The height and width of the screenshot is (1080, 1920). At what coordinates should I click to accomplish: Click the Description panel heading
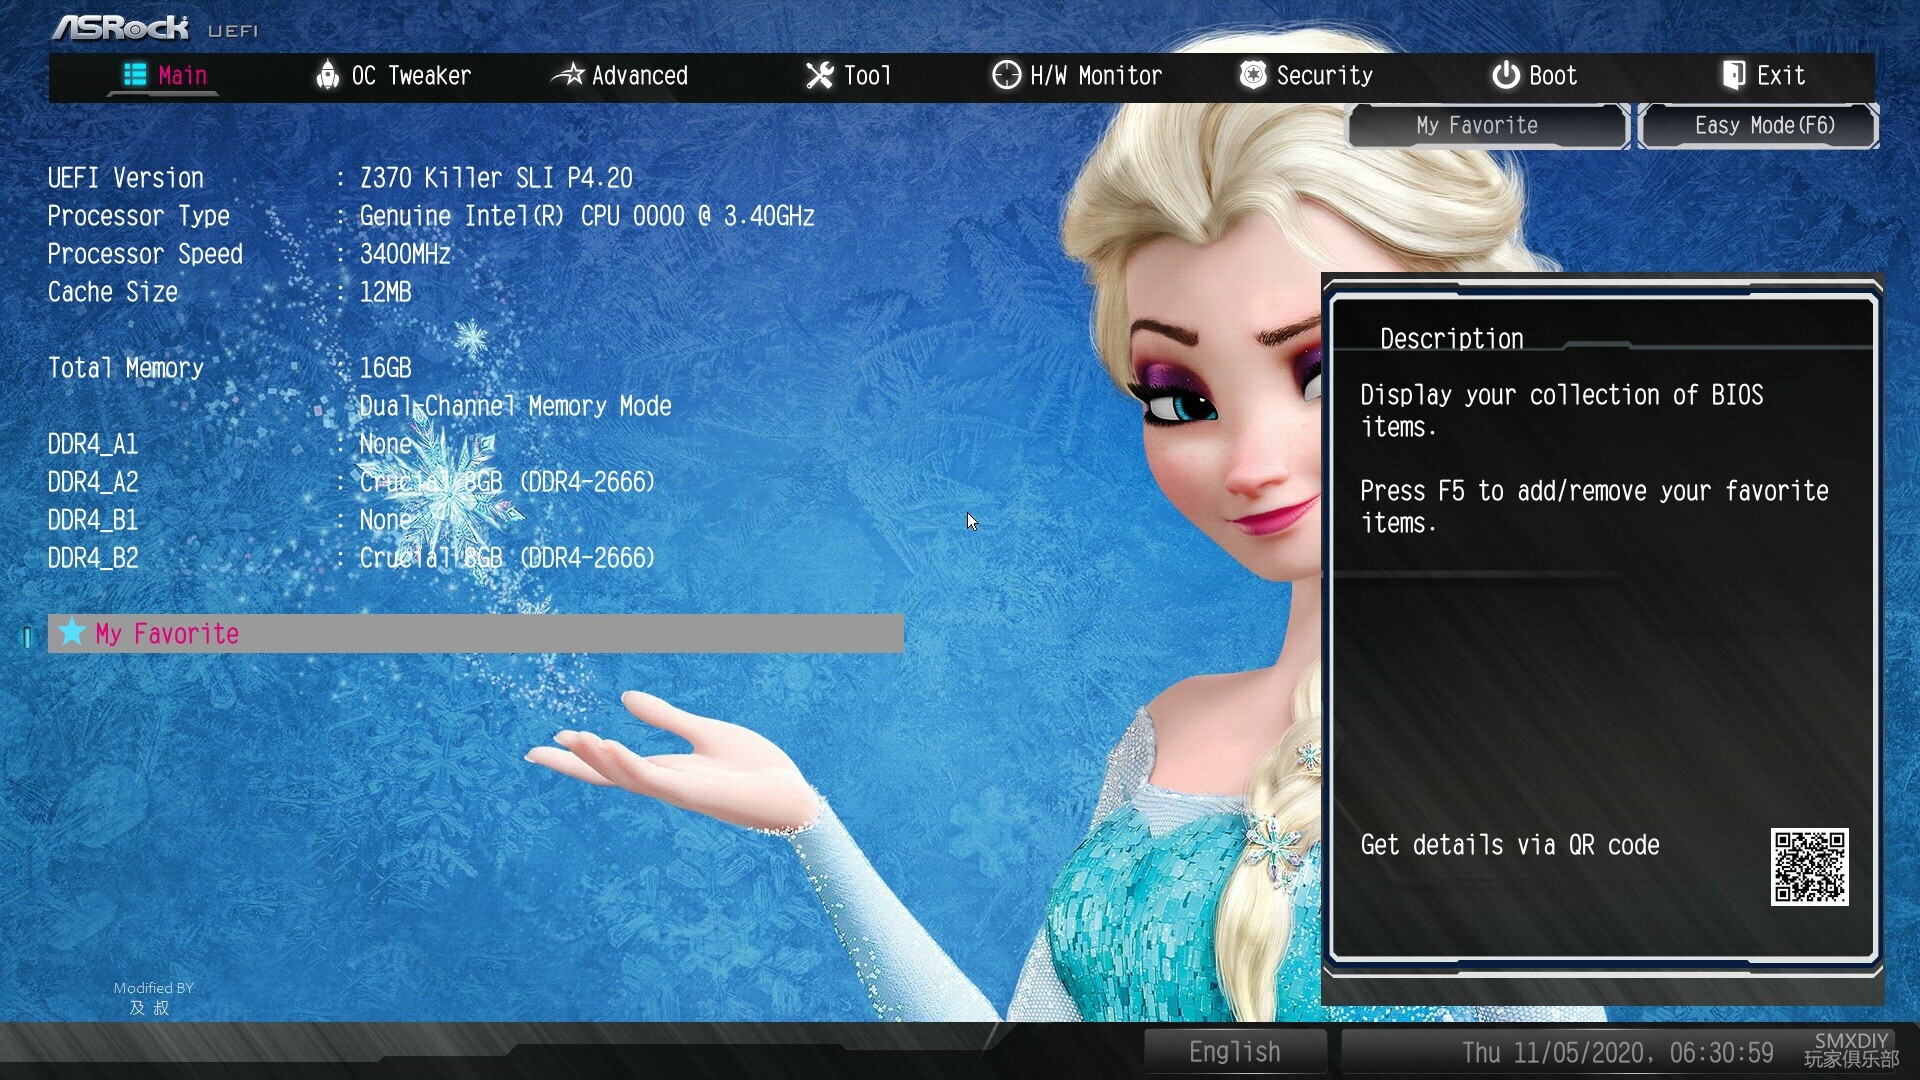pos(1451,339)
